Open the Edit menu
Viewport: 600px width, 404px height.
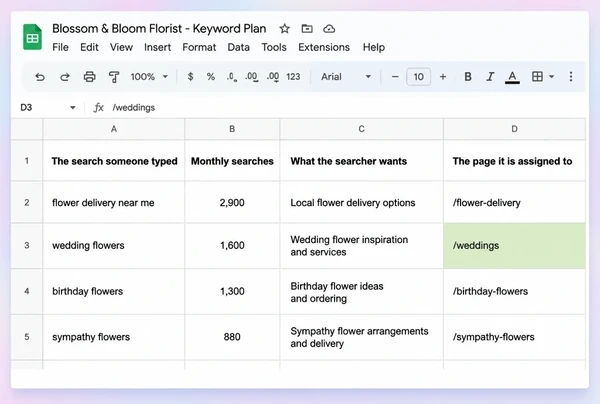(x=89, y=47)
